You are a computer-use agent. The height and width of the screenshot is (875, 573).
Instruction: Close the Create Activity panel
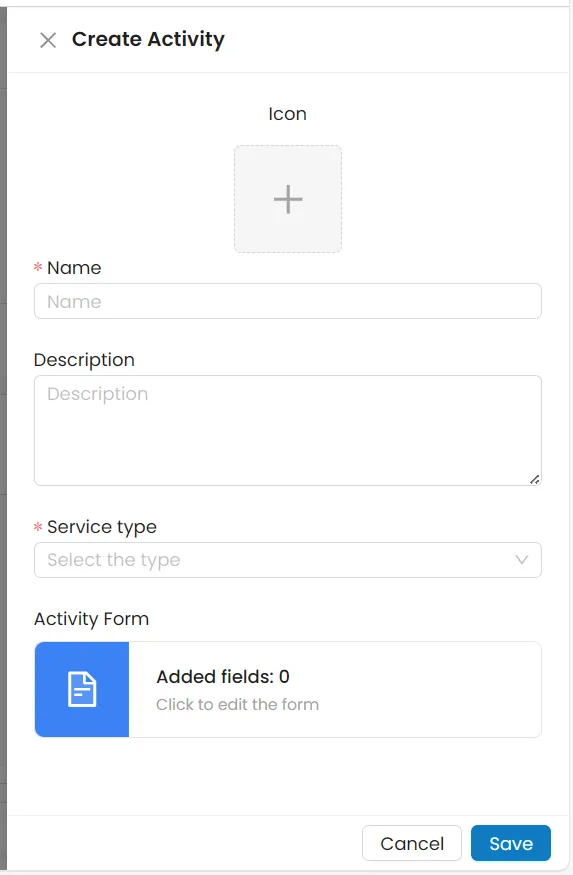tap(48, 40)
